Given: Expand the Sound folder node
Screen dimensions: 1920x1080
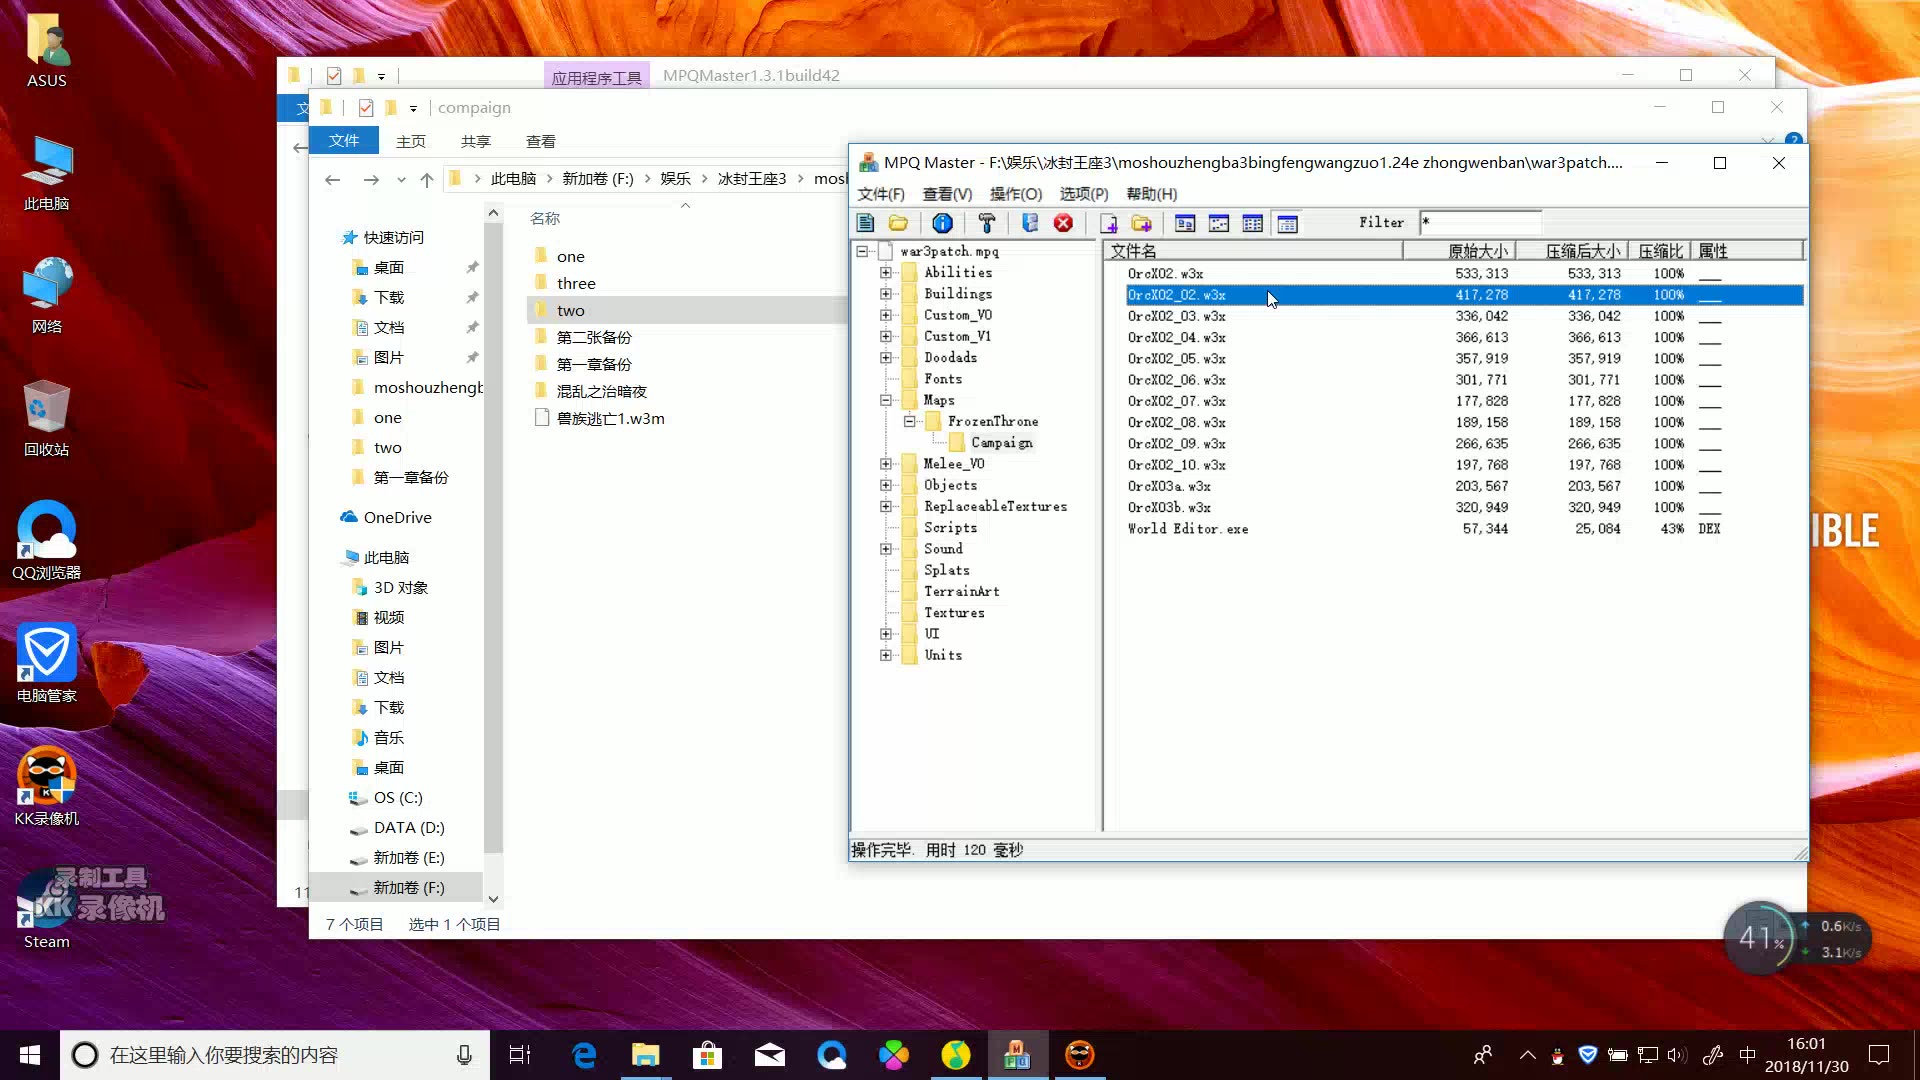Looking at the screenshot, I should [x=886, y=549].
